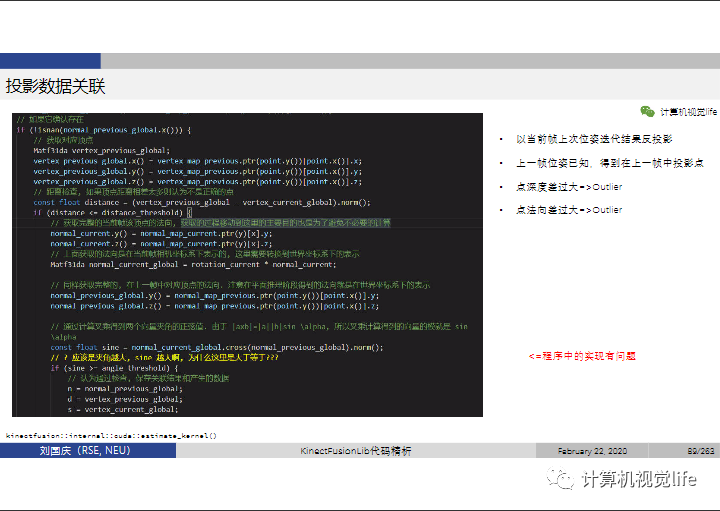Click the page number 89/263
Viewport: 720px width, 511px height.
click(x=701, y=451)
